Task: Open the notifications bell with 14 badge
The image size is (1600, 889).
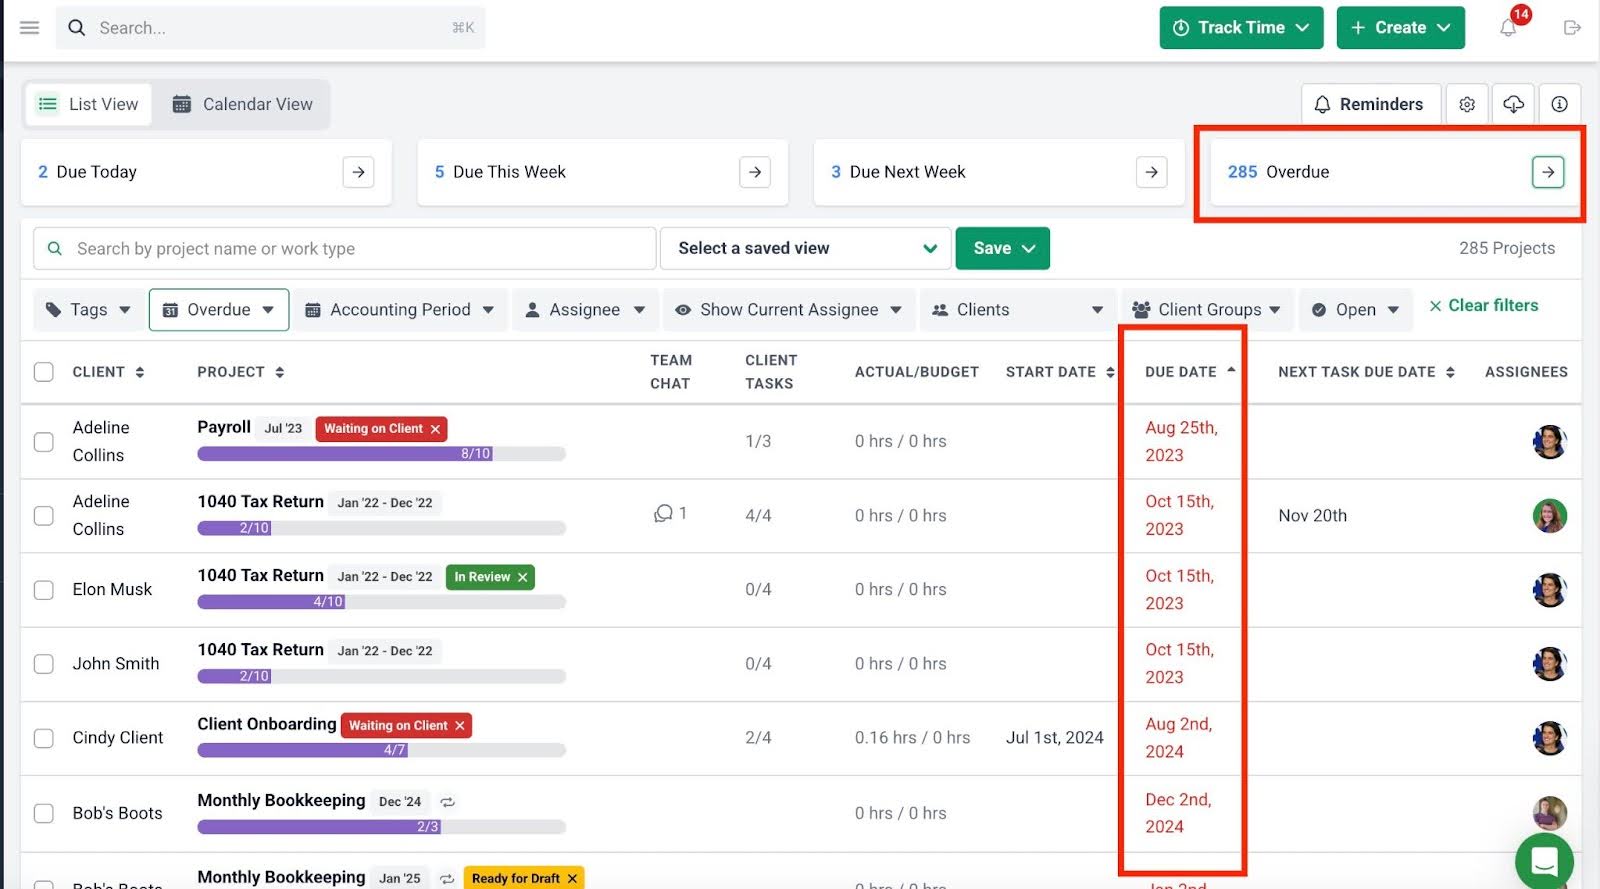Action: tap(1509, 27)
